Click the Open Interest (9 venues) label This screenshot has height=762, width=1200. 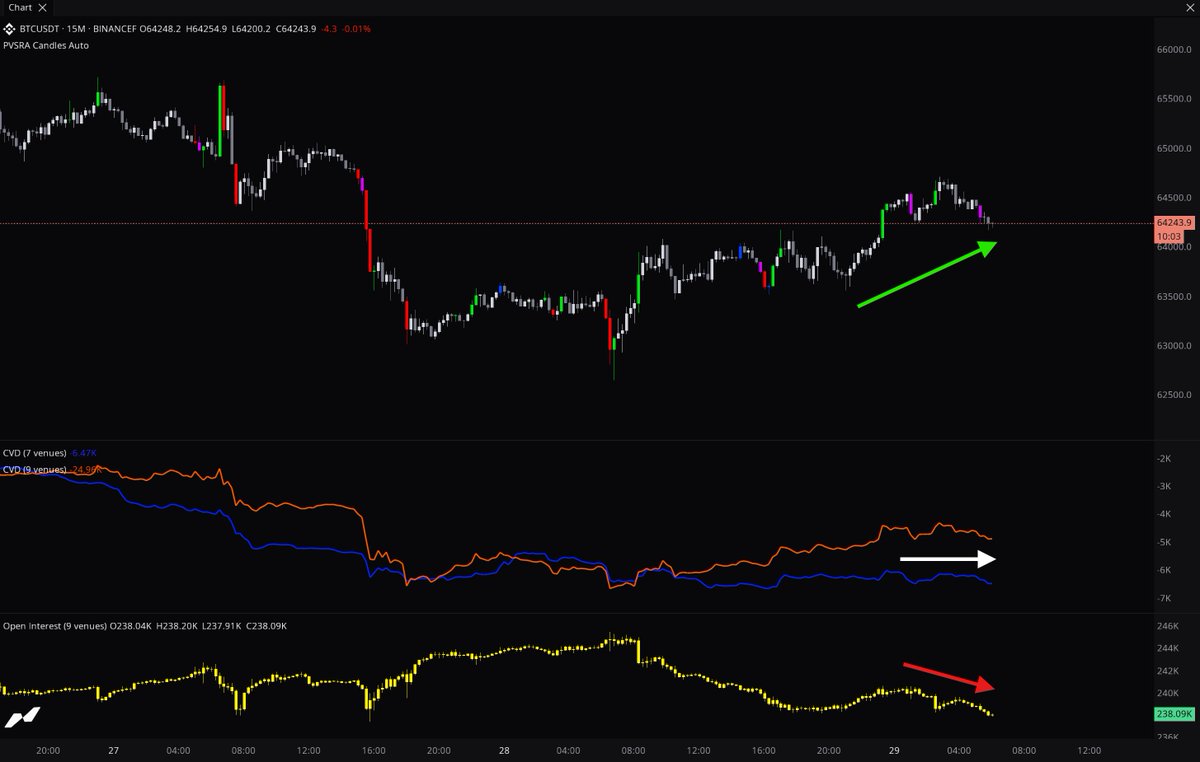tap(54, 626)
